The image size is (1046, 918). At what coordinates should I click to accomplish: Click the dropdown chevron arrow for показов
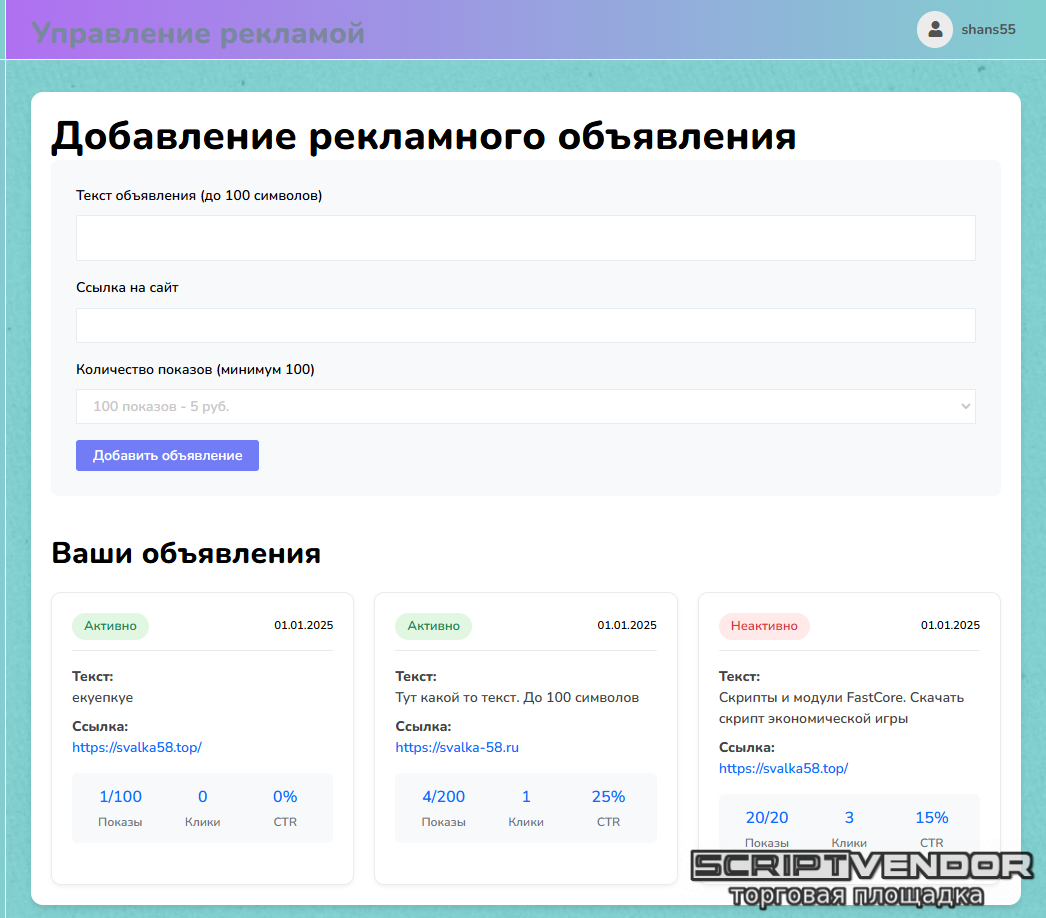(x=965, y=407)
